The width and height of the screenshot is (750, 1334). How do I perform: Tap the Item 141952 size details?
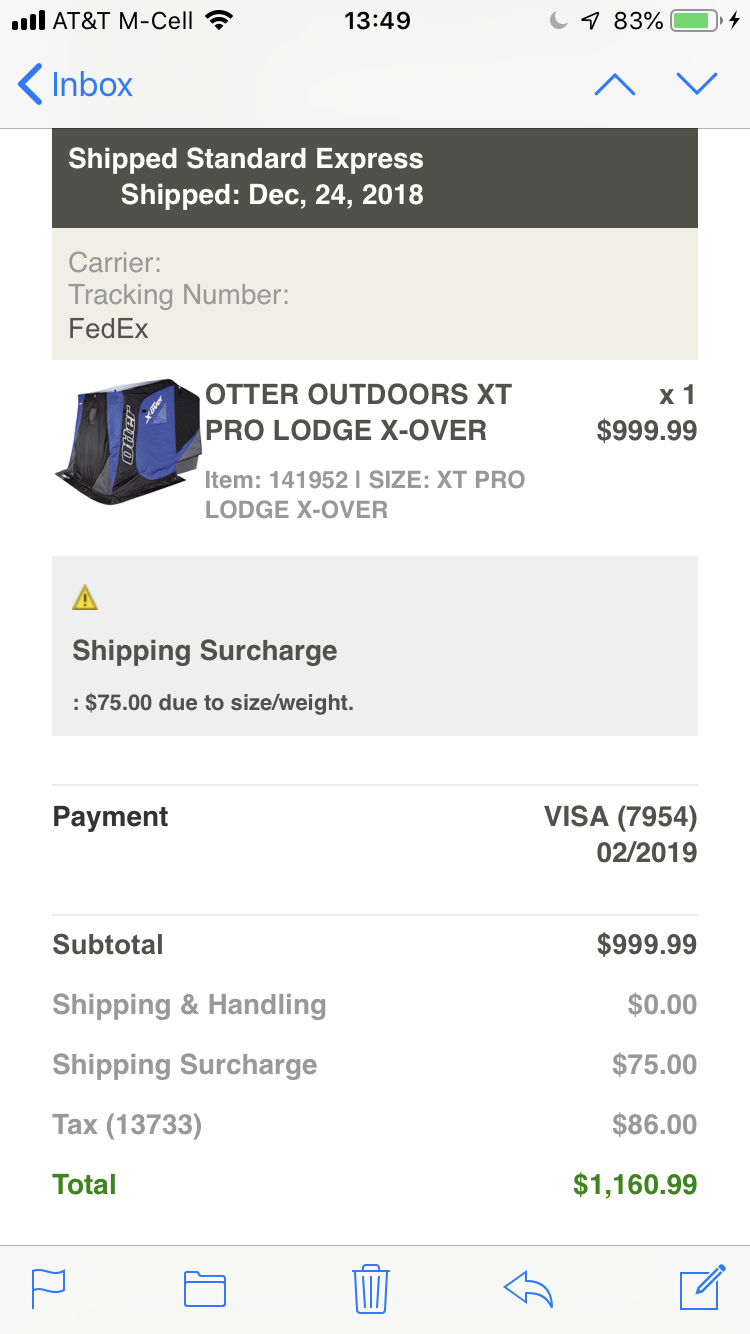tap(365, 495)
